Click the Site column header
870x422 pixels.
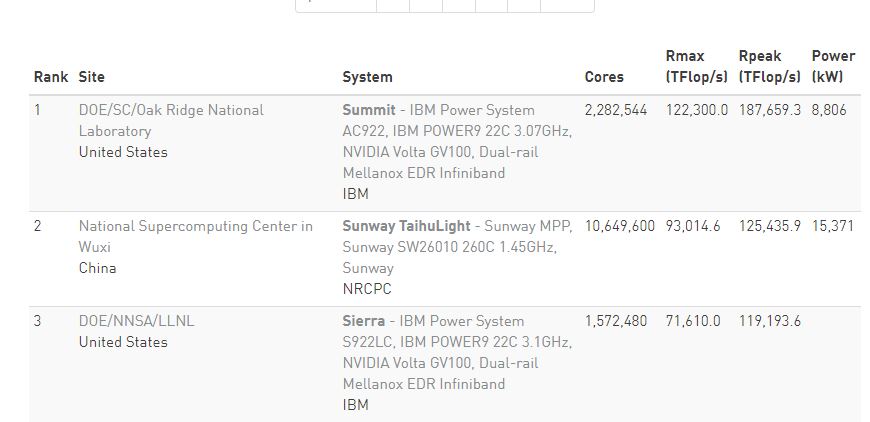point(92,77)
